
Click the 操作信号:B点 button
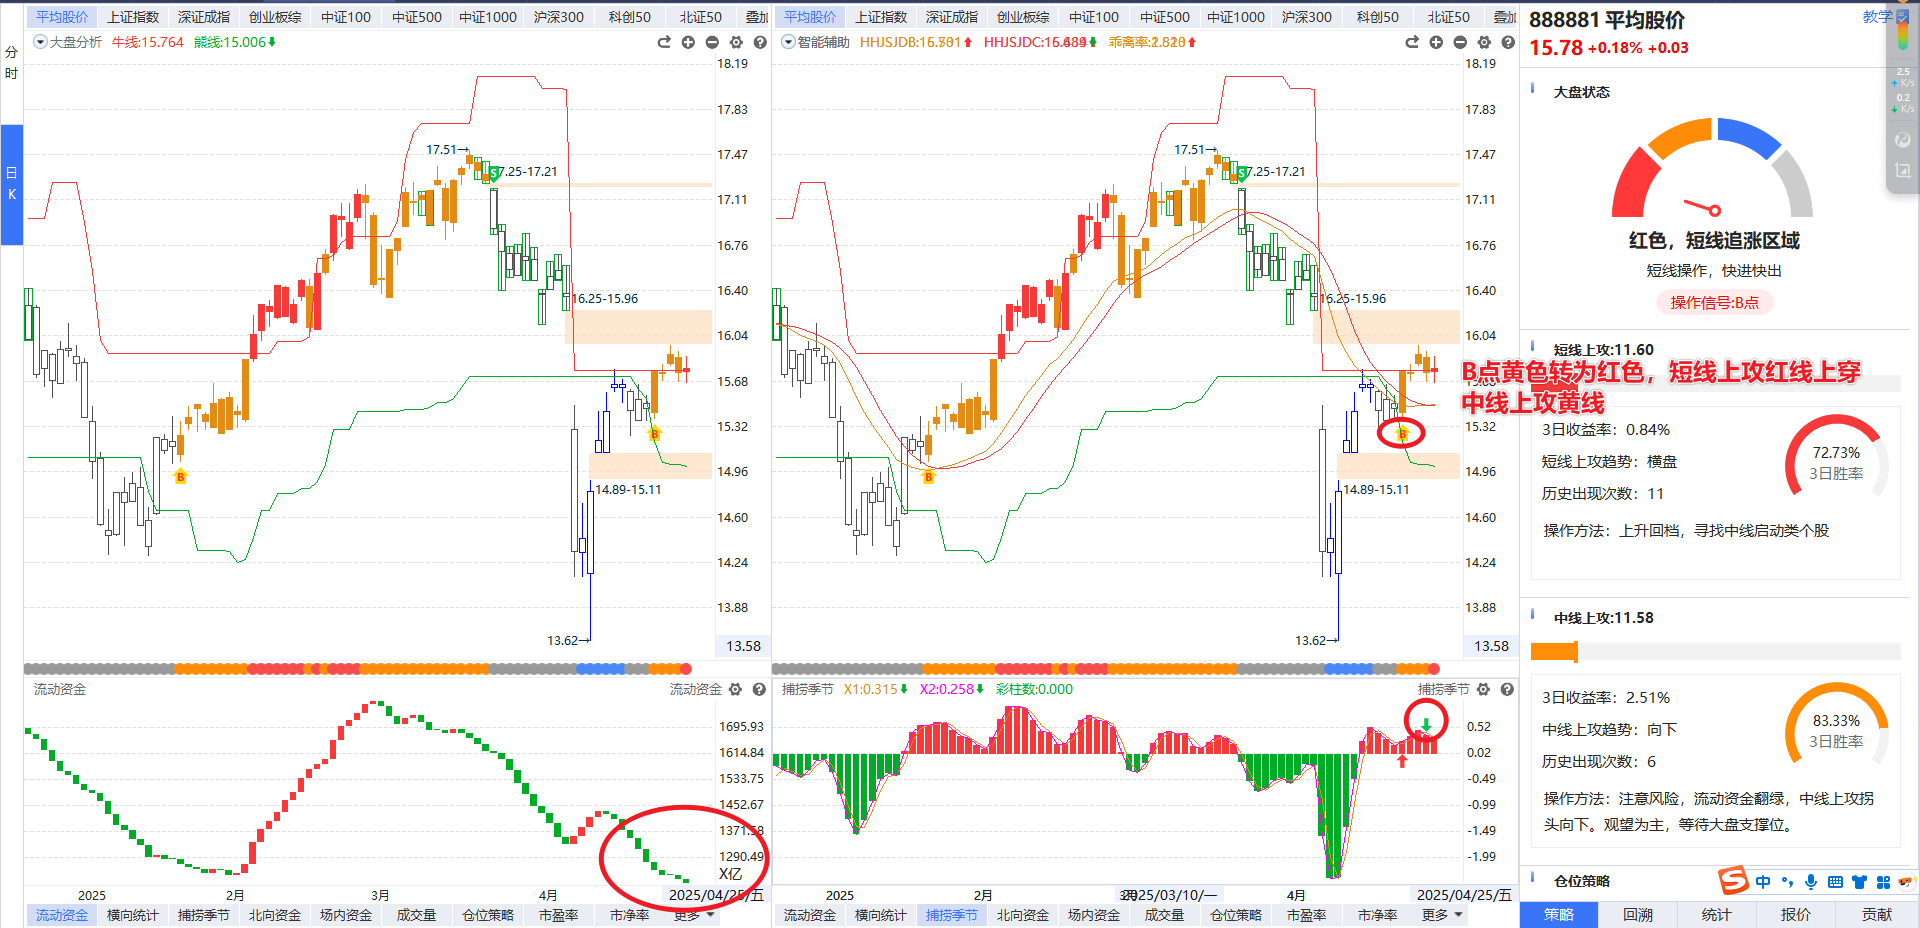tap(1715, 302)
